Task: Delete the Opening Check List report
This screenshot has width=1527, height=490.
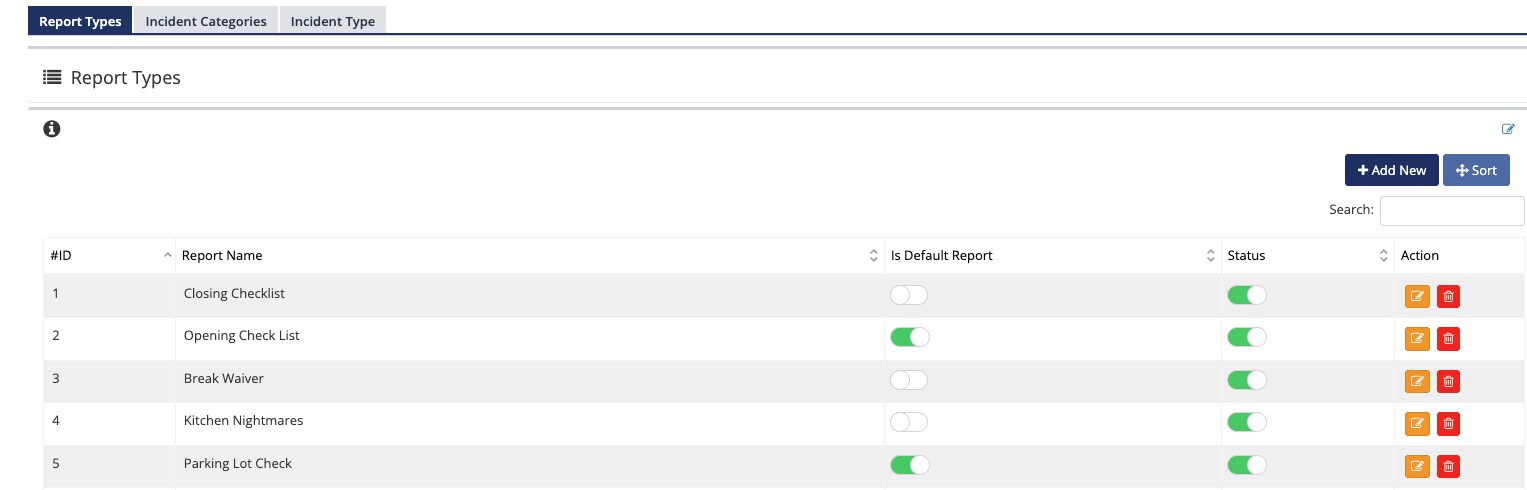Action: [1448, 339]
